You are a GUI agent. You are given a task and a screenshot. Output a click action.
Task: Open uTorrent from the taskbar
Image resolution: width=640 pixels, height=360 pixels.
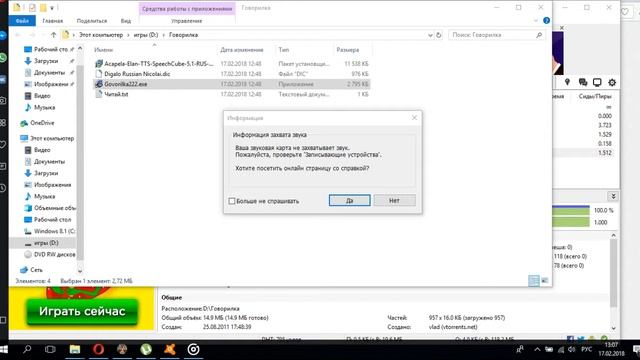pyautogui.click(x=146, y=349)
